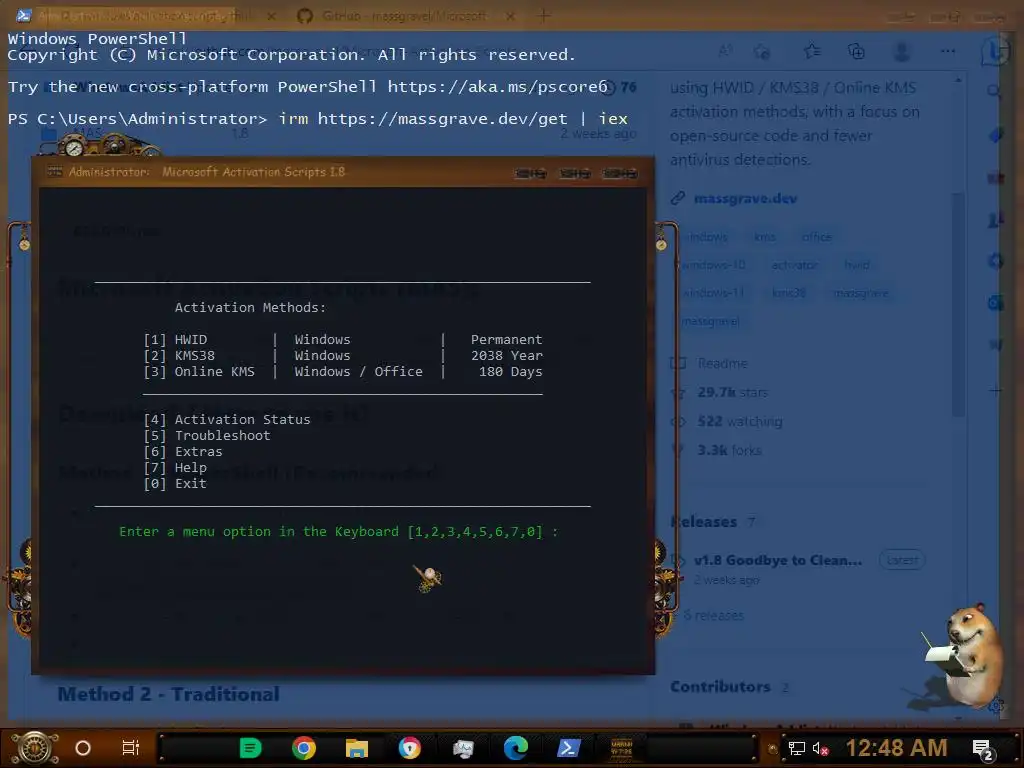Click the hwid topic tag
This screenshot has height=768, width=1024.
856,265
